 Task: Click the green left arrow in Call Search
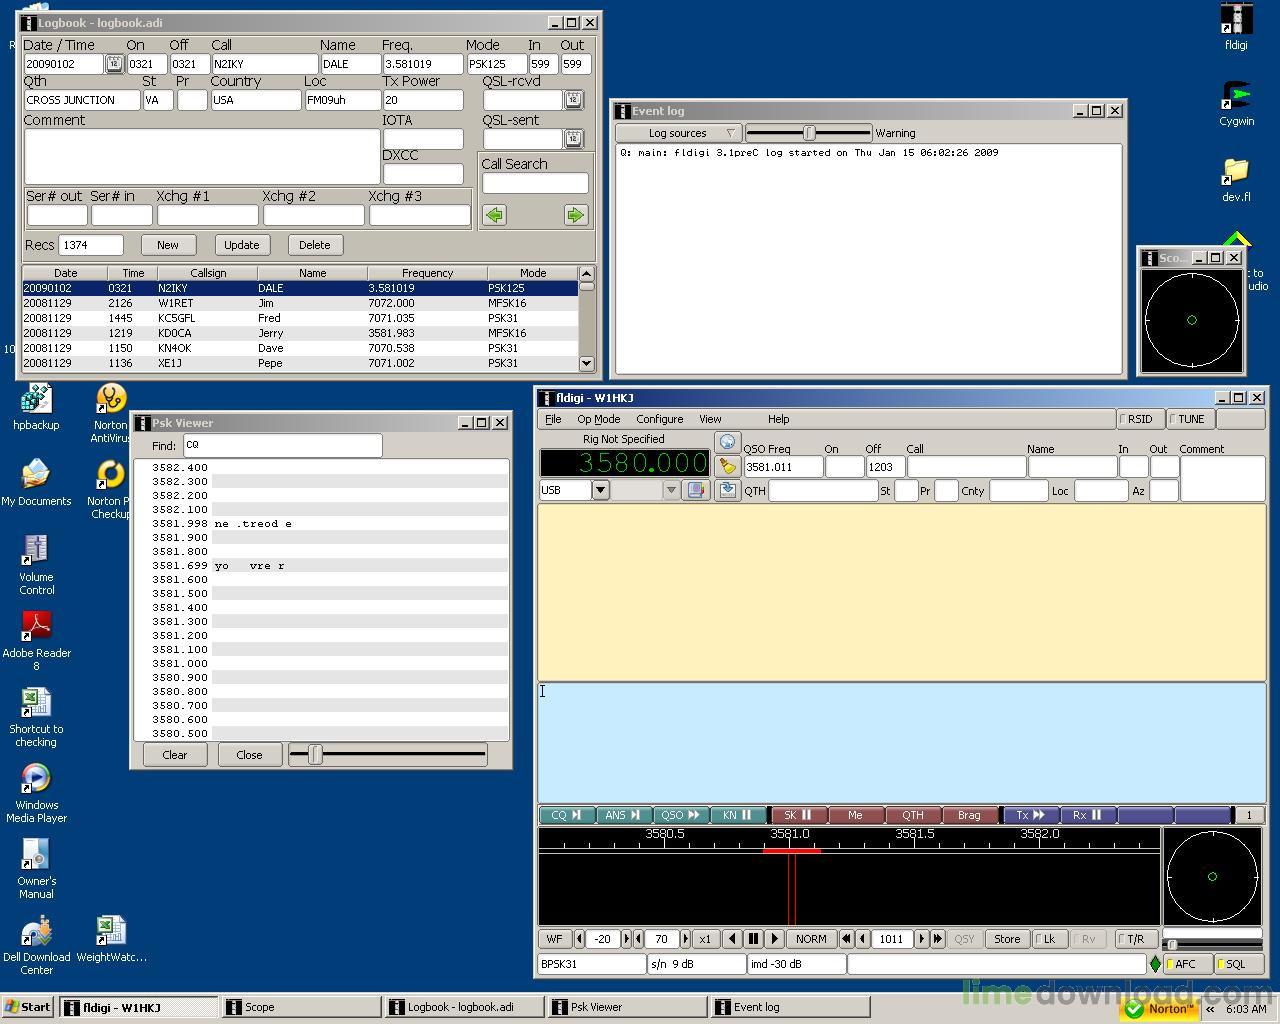pos(494,215)
